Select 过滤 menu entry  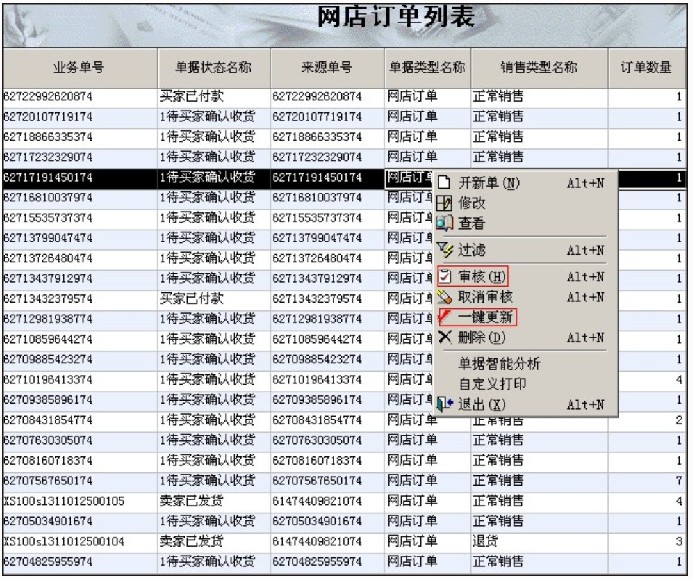tap(525, 250)
